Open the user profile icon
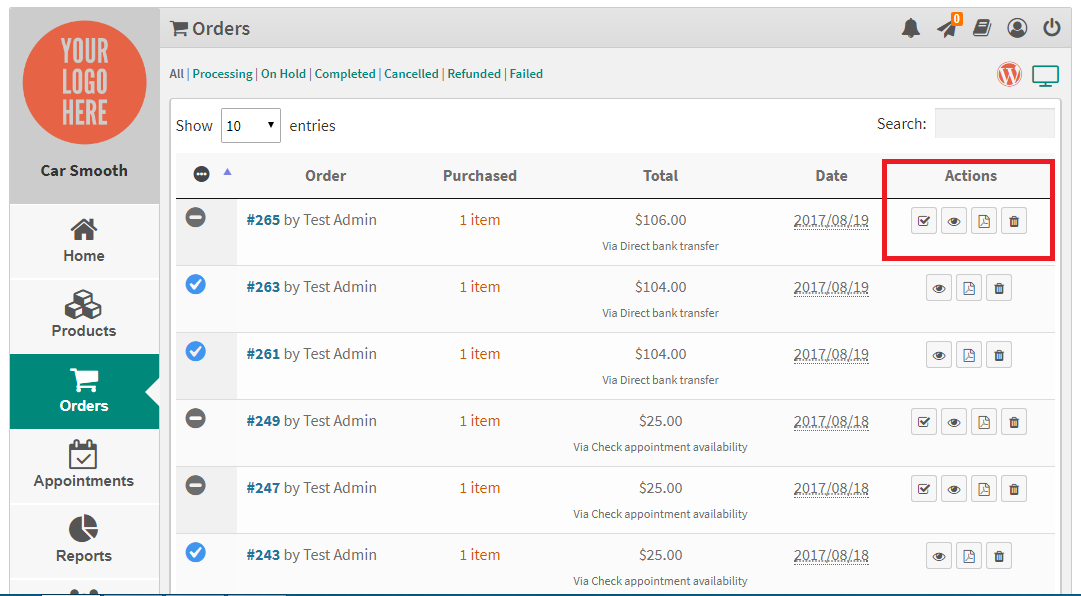The width and height of the screenshot is (1081, 596). tap(1017, 28)
